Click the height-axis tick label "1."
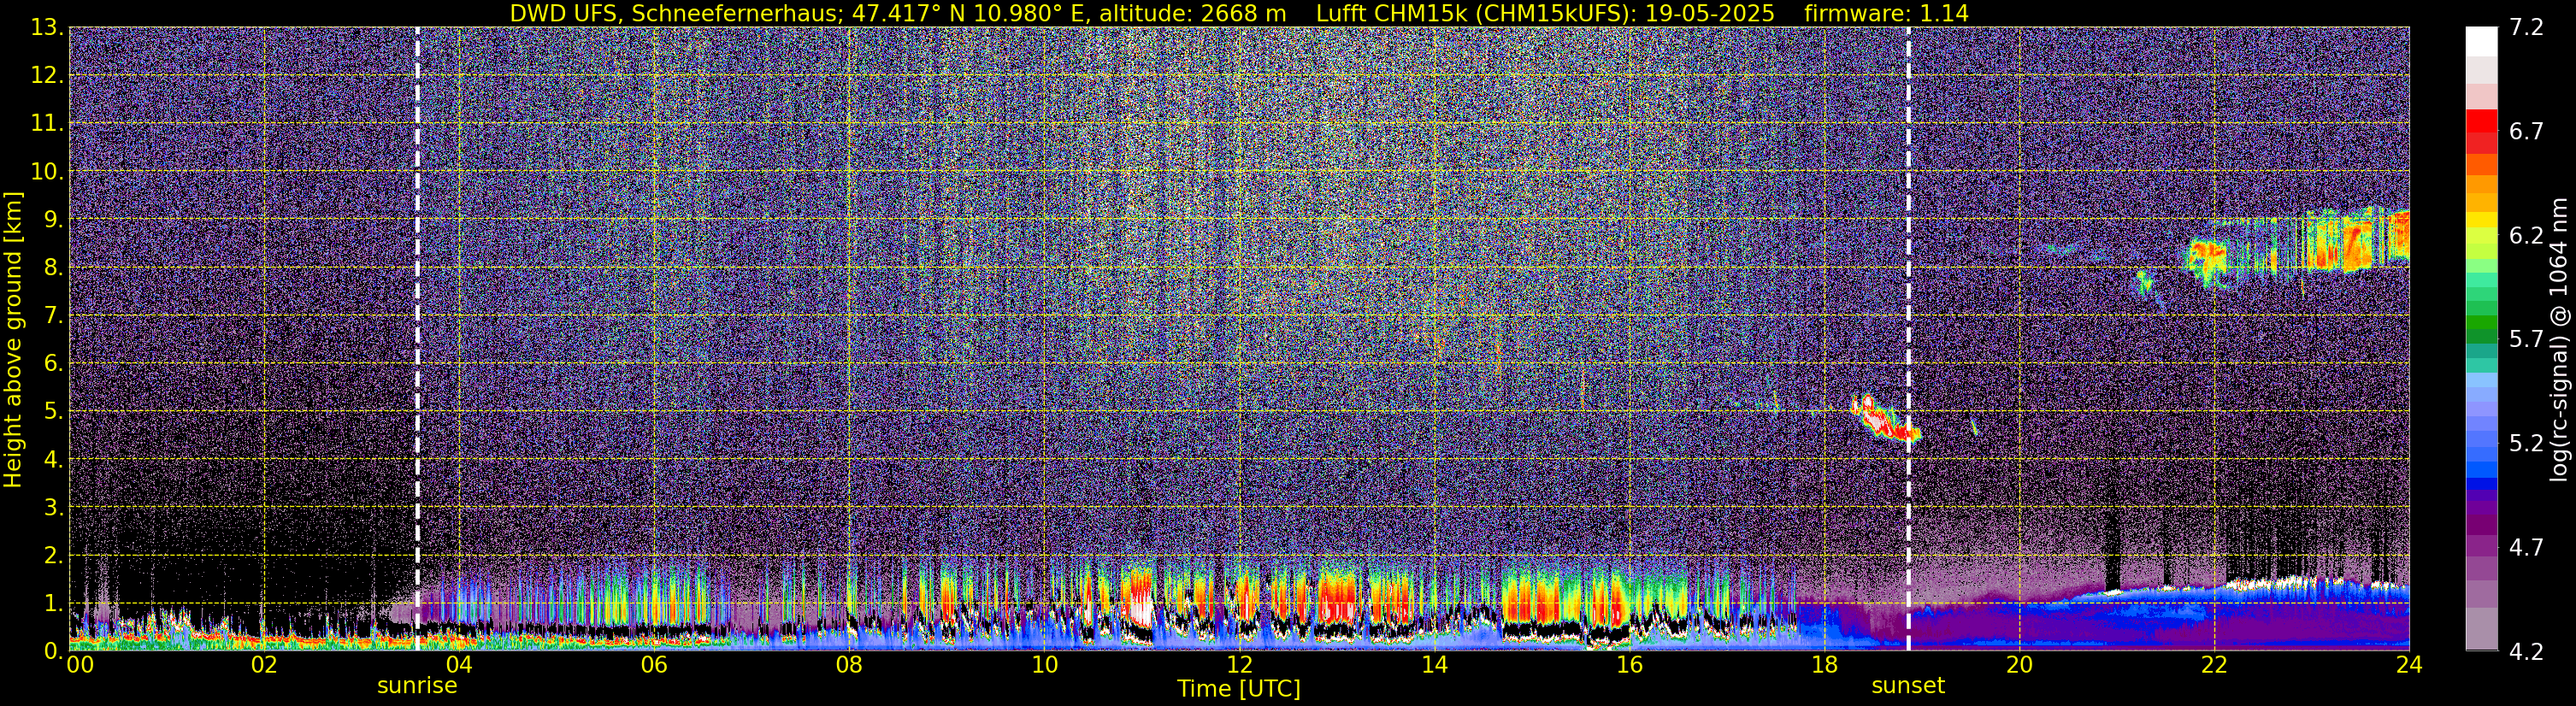Image resolution: width=2576 pixels, height=706 pixels. click(54, 603)
